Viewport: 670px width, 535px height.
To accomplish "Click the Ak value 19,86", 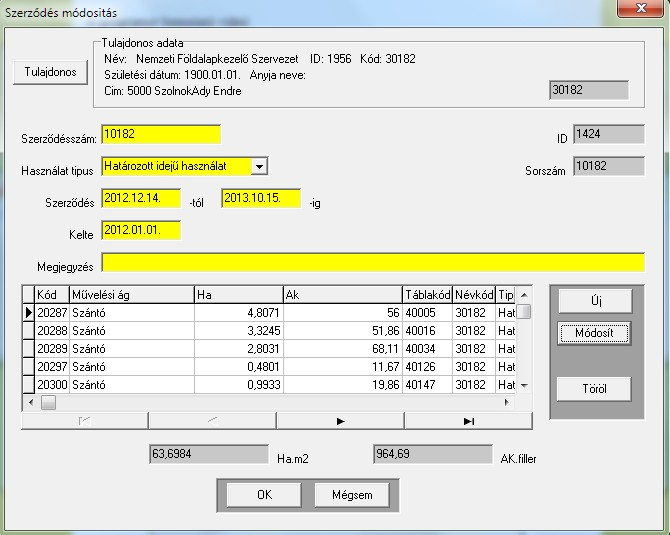I will (343, 385).
